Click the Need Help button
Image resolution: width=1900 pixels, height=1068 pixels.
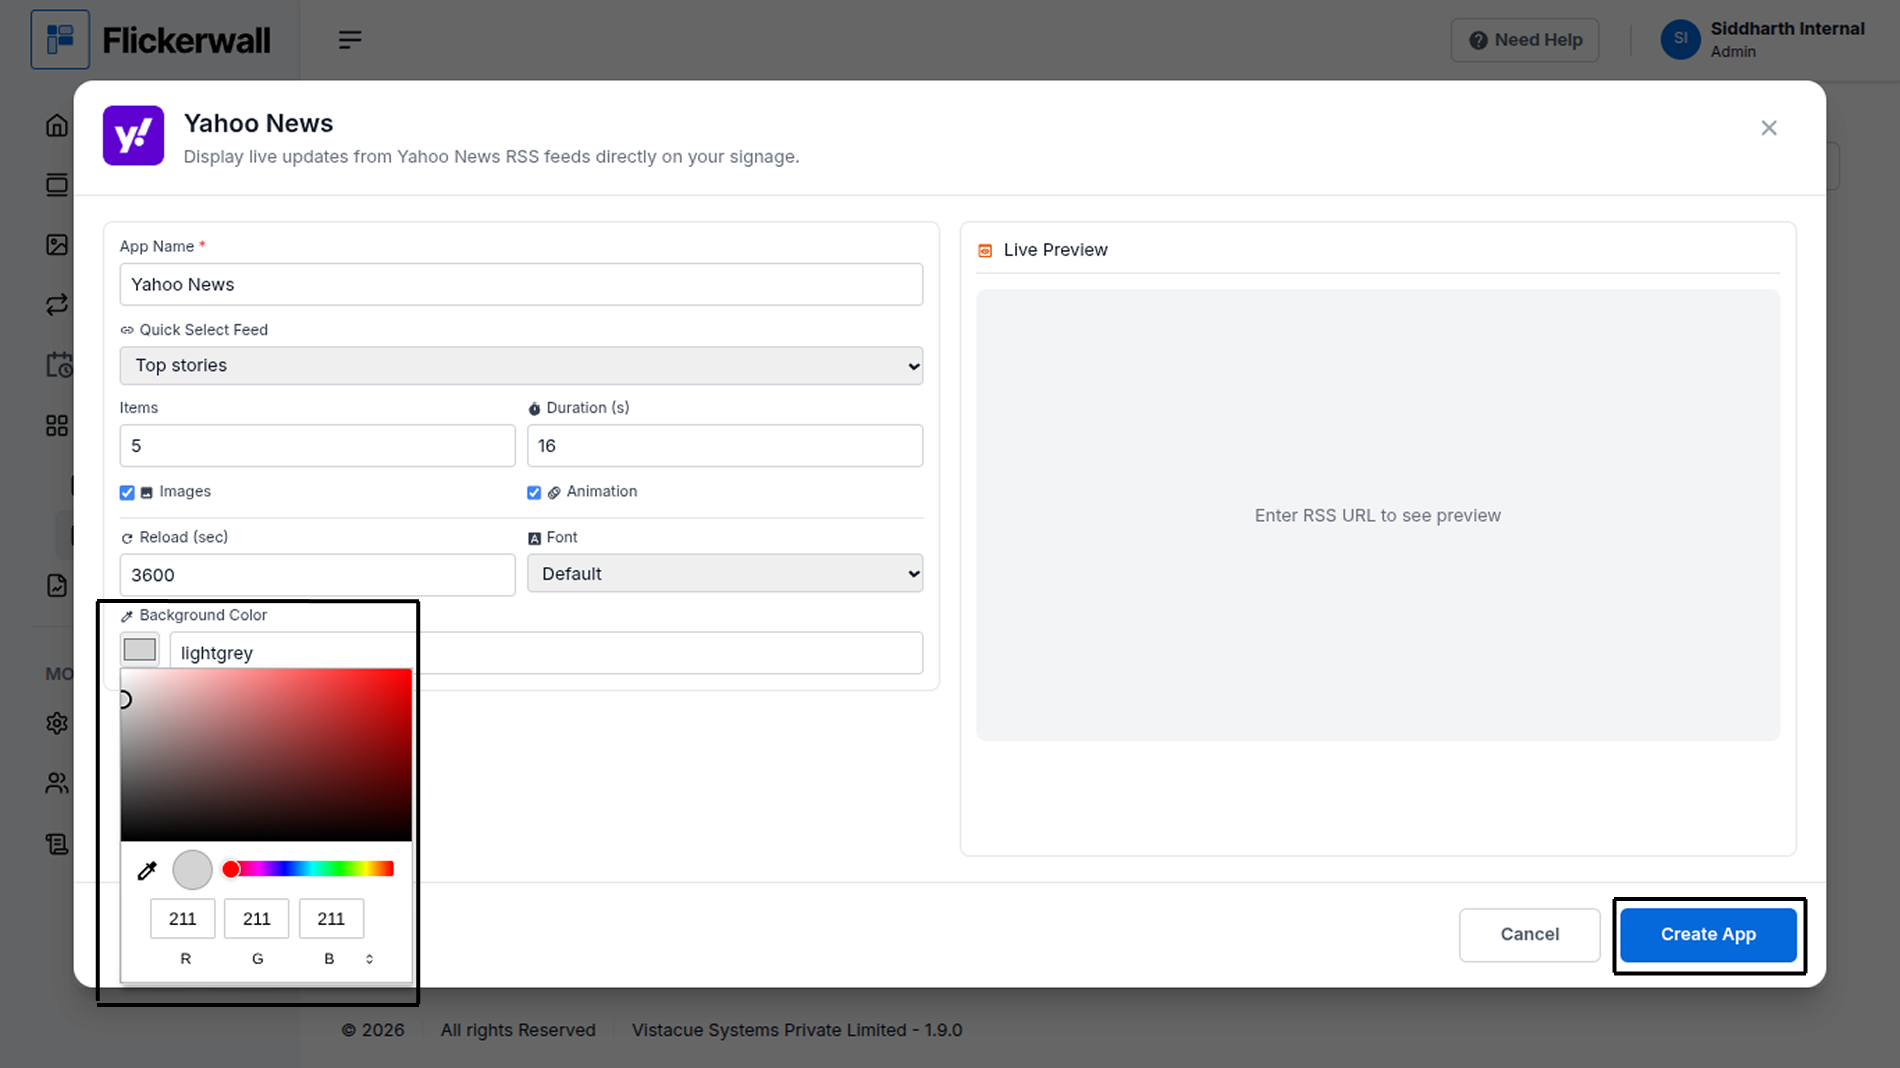pyautogui.click(x=1525, y=40)
